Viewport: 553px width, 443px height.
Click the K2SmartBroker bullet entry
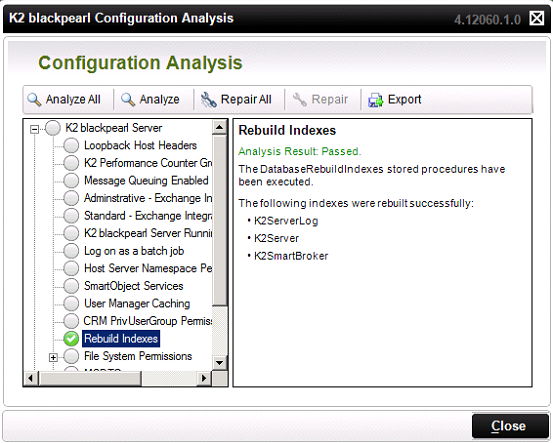[291, 256]
